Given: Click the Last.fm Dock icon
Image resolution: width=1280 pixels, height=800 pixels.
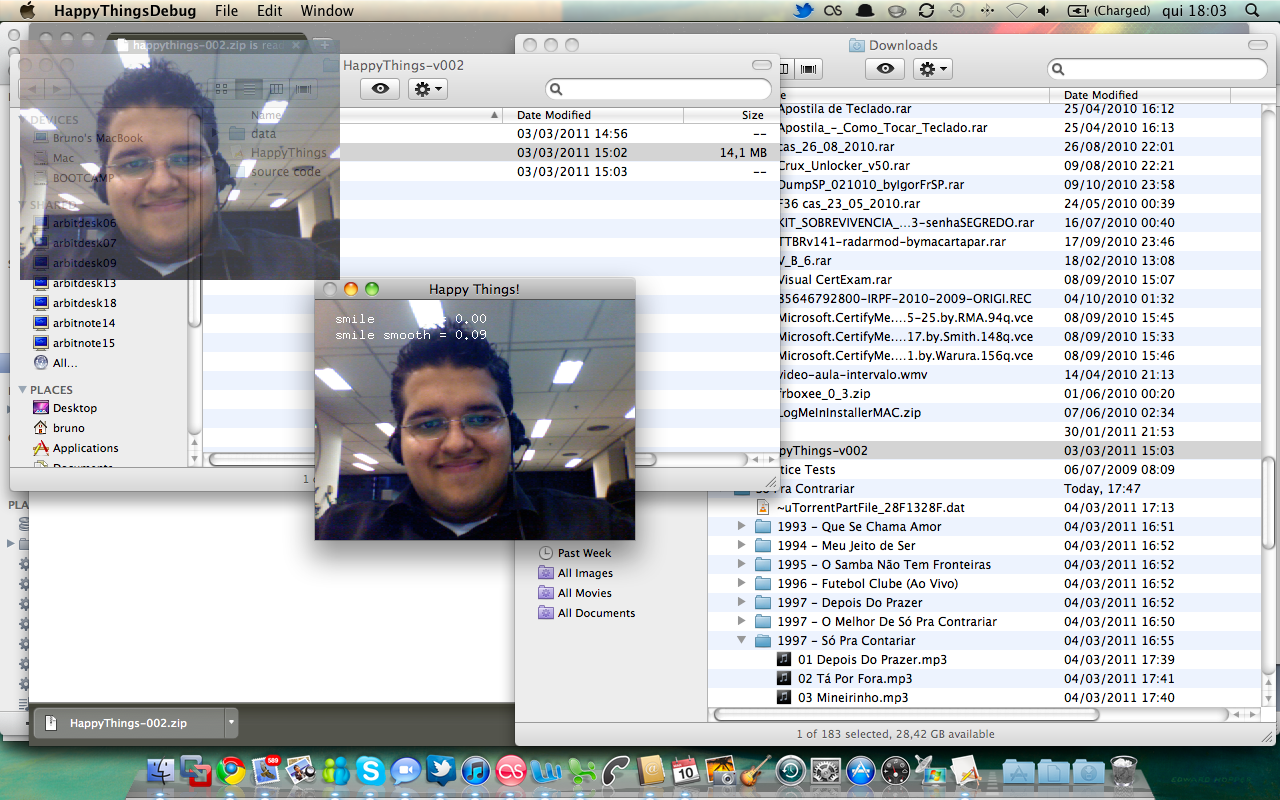Looking at the screenshot, I should (x=511, y=770).
